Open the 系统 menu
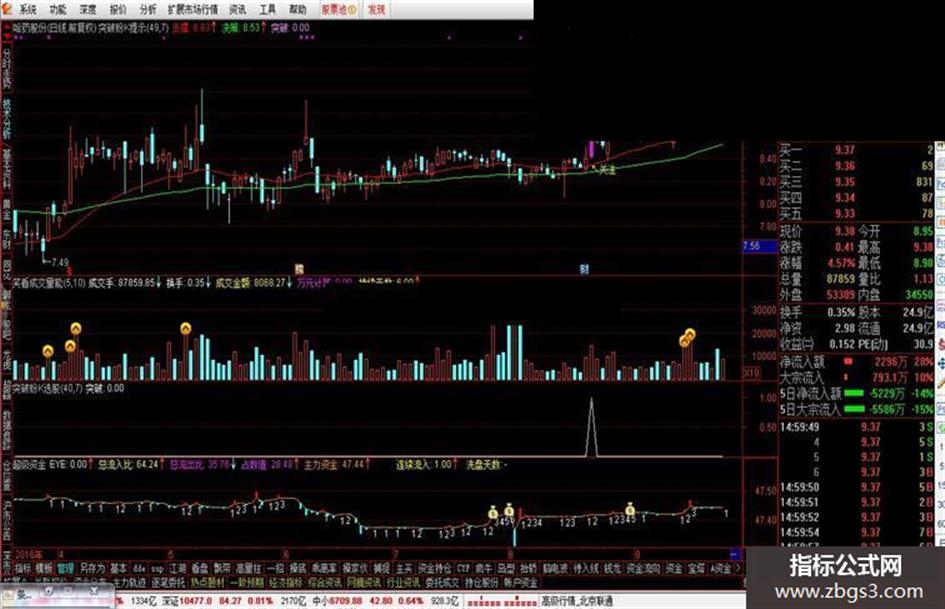 (x=28, y=9)
